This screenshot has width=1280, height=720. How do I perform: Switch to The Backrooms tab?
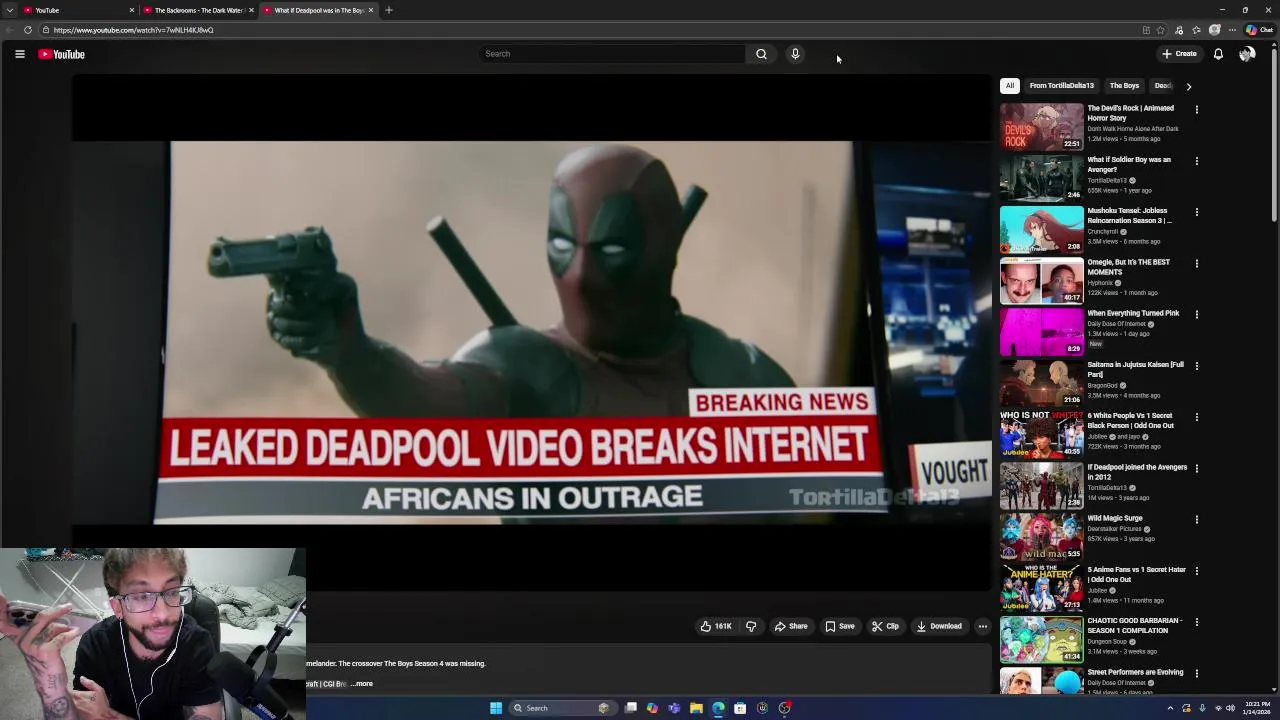pos(198,10)
